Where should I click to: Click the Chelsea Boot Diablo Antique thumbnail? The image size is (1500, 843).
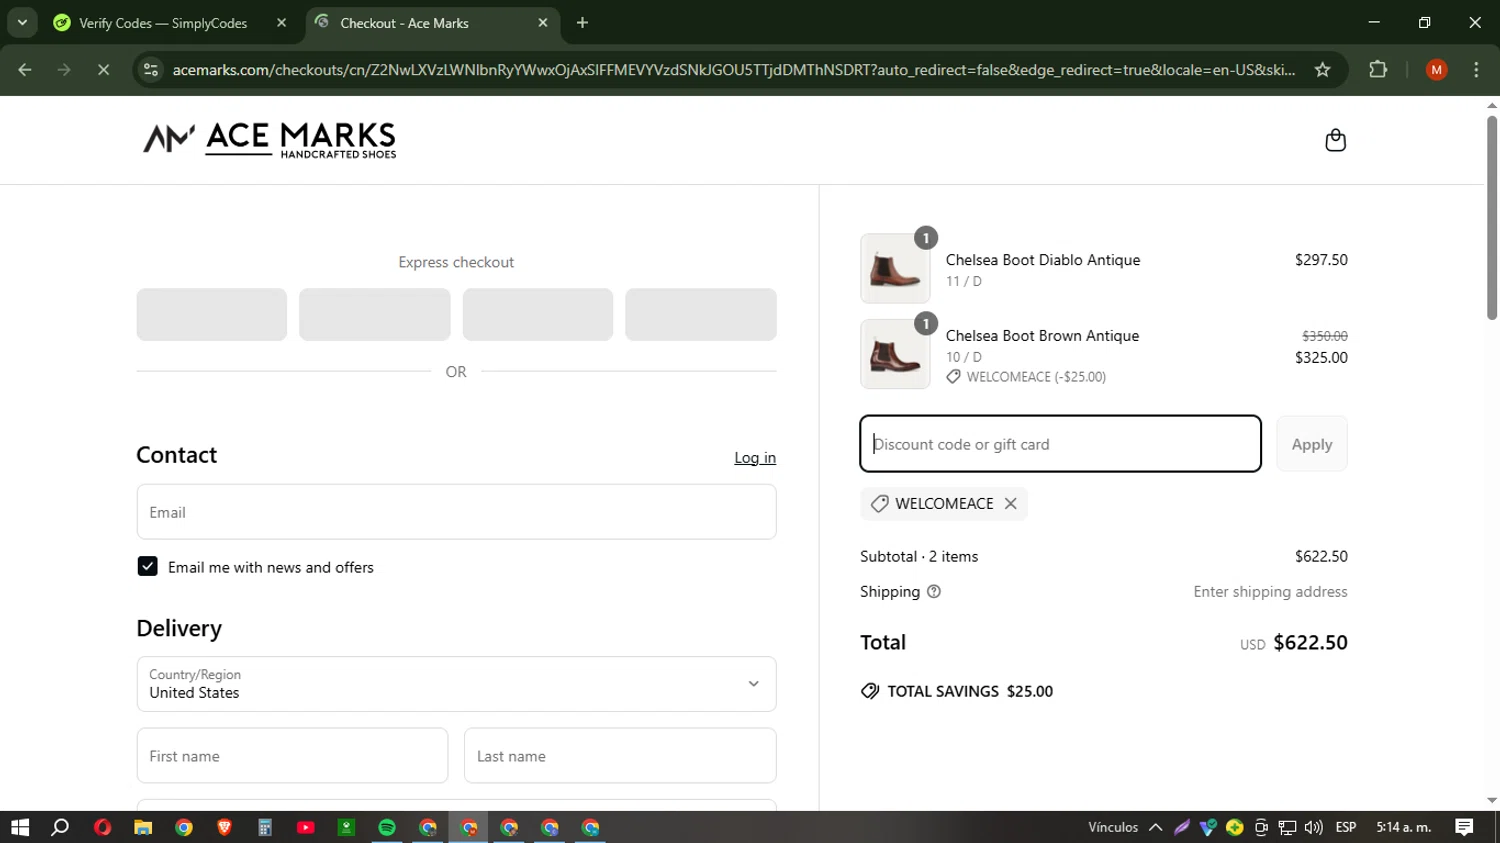pos(895,269)
